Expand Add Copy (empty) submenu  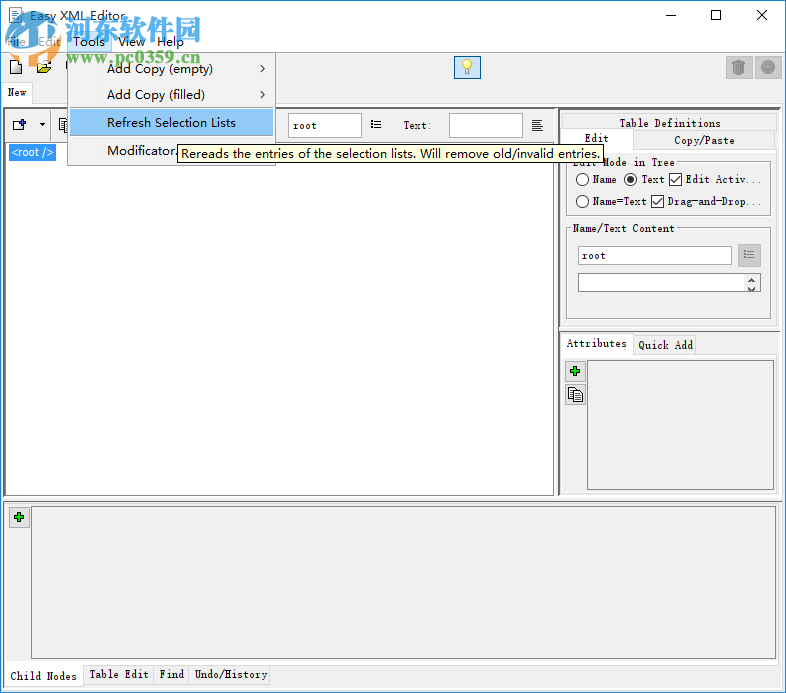pos(171,69)
